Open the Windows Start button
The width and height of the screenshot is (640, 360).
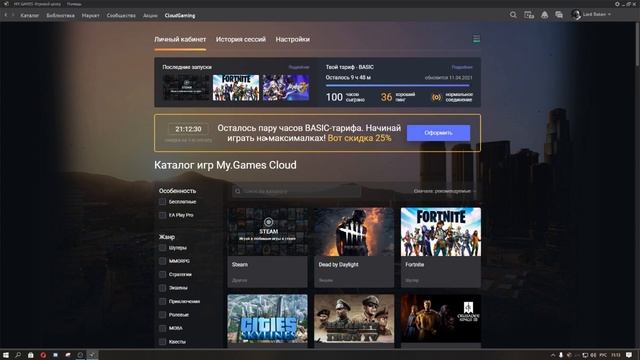coord(6,355)
